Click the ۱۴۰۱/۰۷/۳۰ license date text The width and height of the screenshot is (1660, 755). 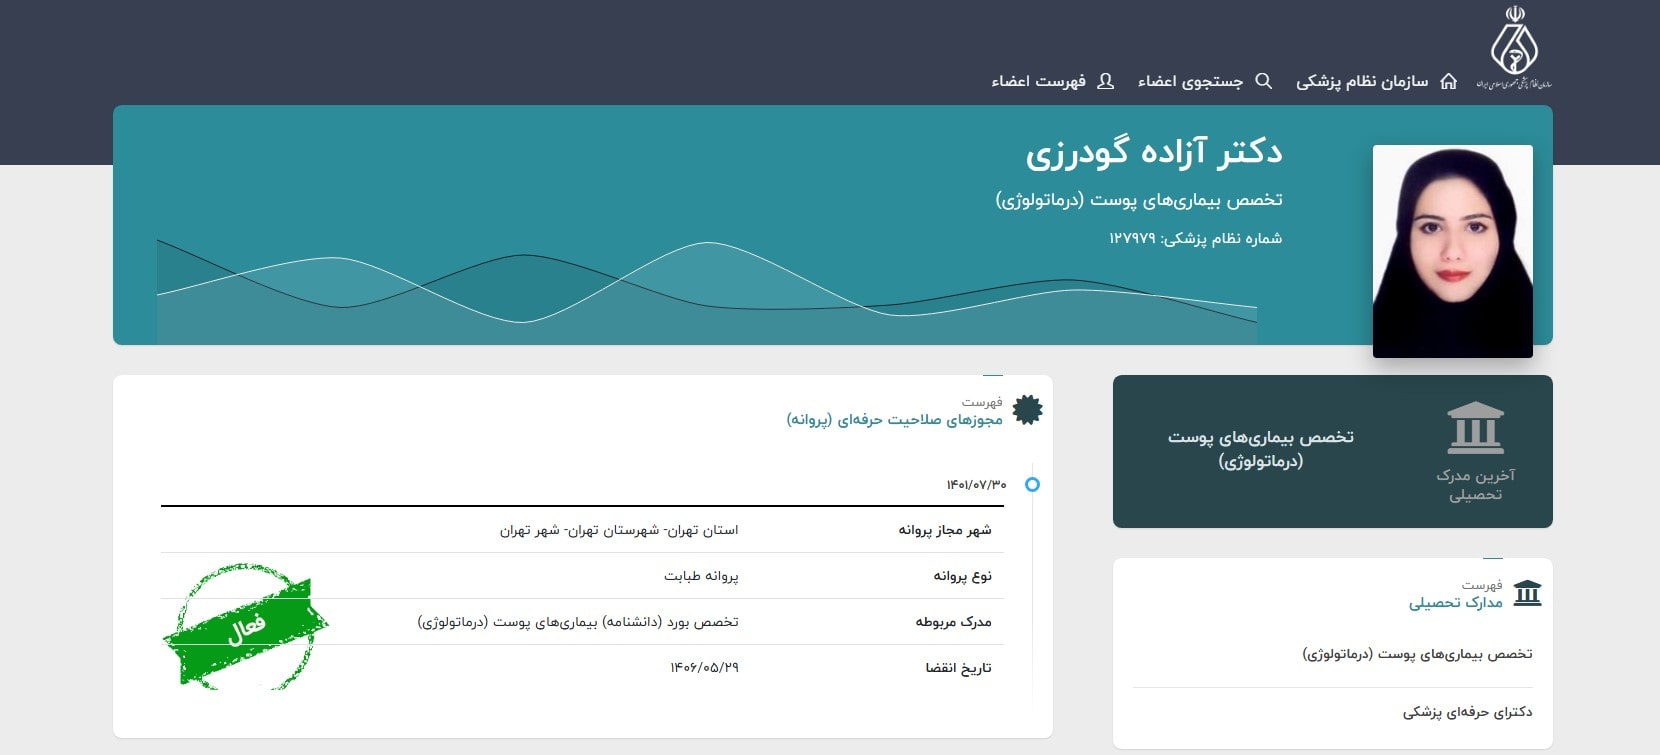coord(976,485)
